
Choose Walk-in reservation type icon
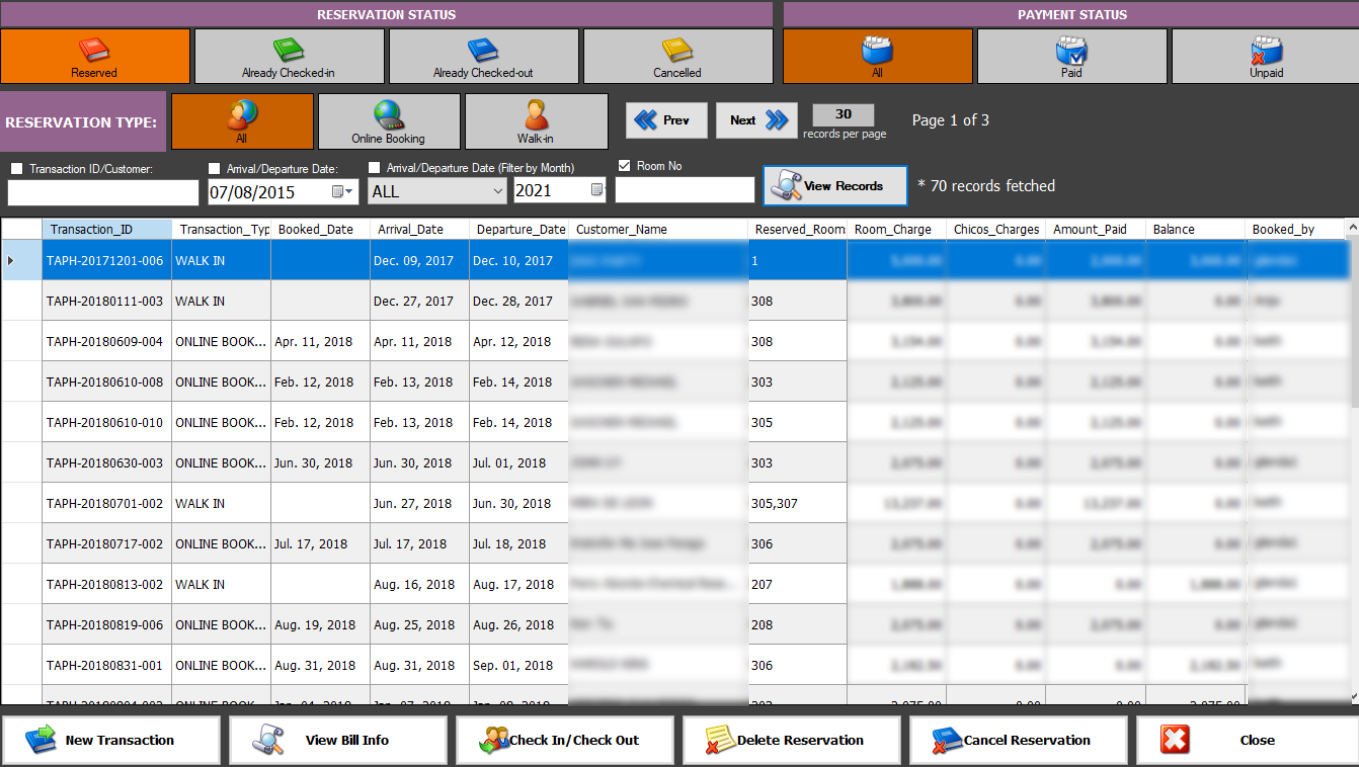point(536,115)
